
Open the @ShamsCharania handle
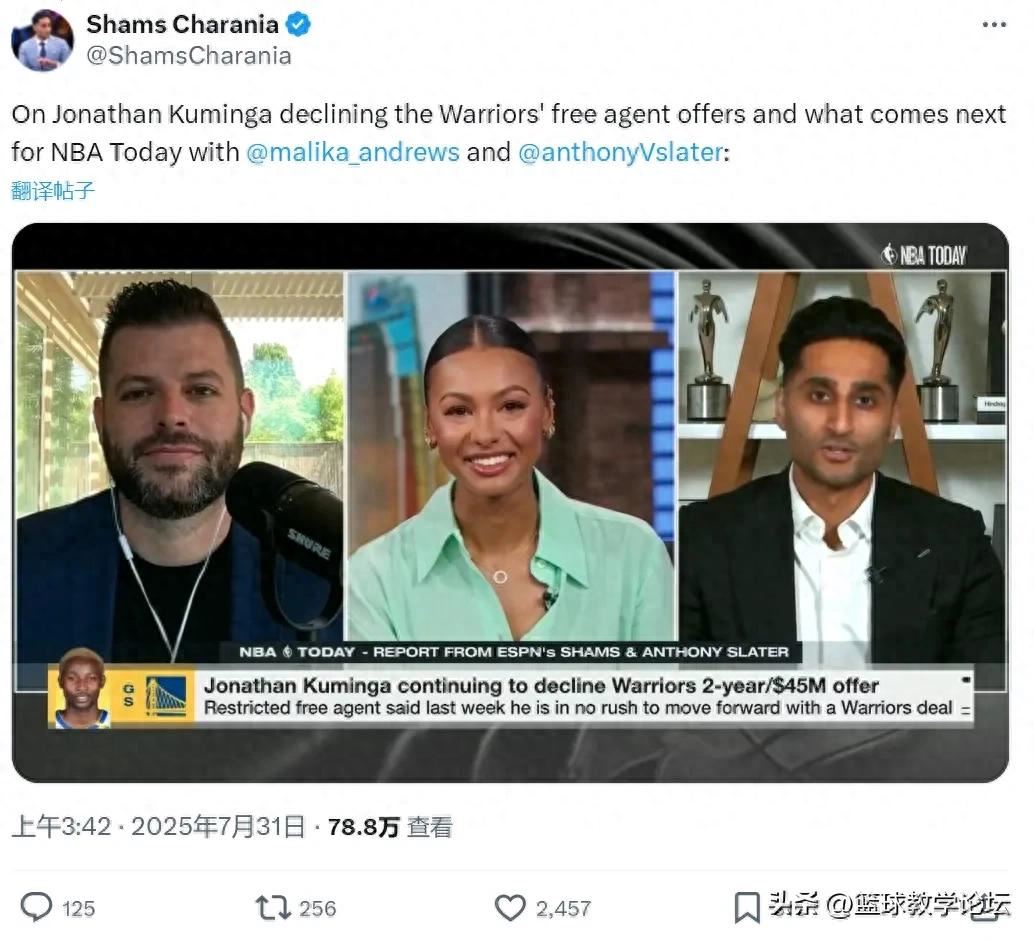point(189,56)
